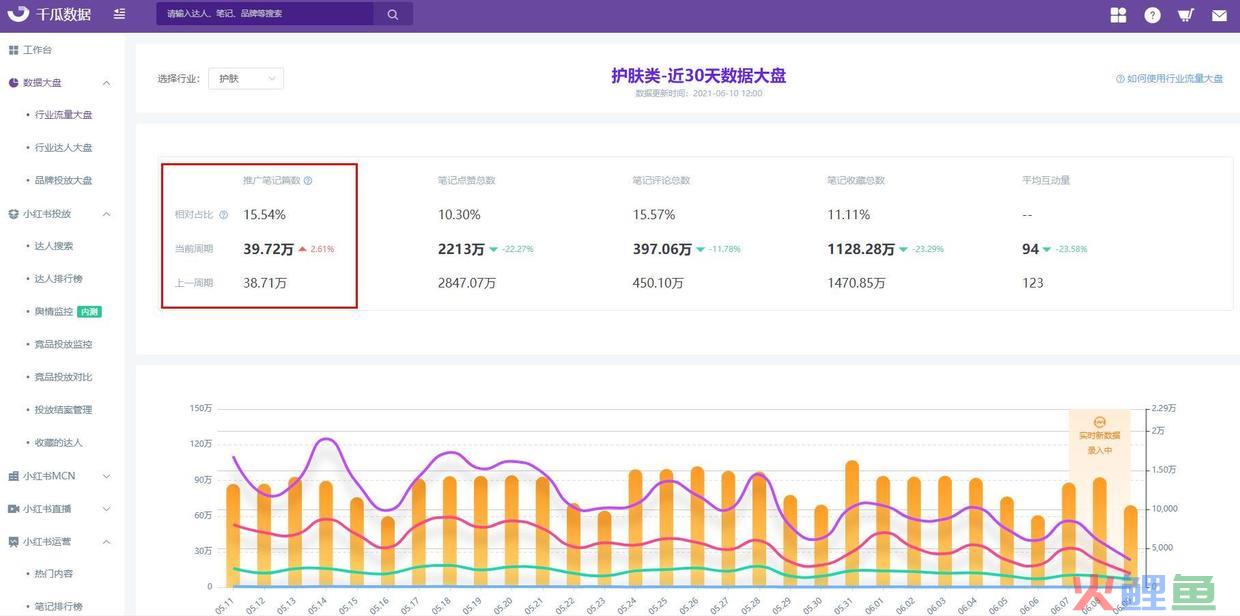
Task: Click the green down-arrow beside -23.29%
Action: 903,249
